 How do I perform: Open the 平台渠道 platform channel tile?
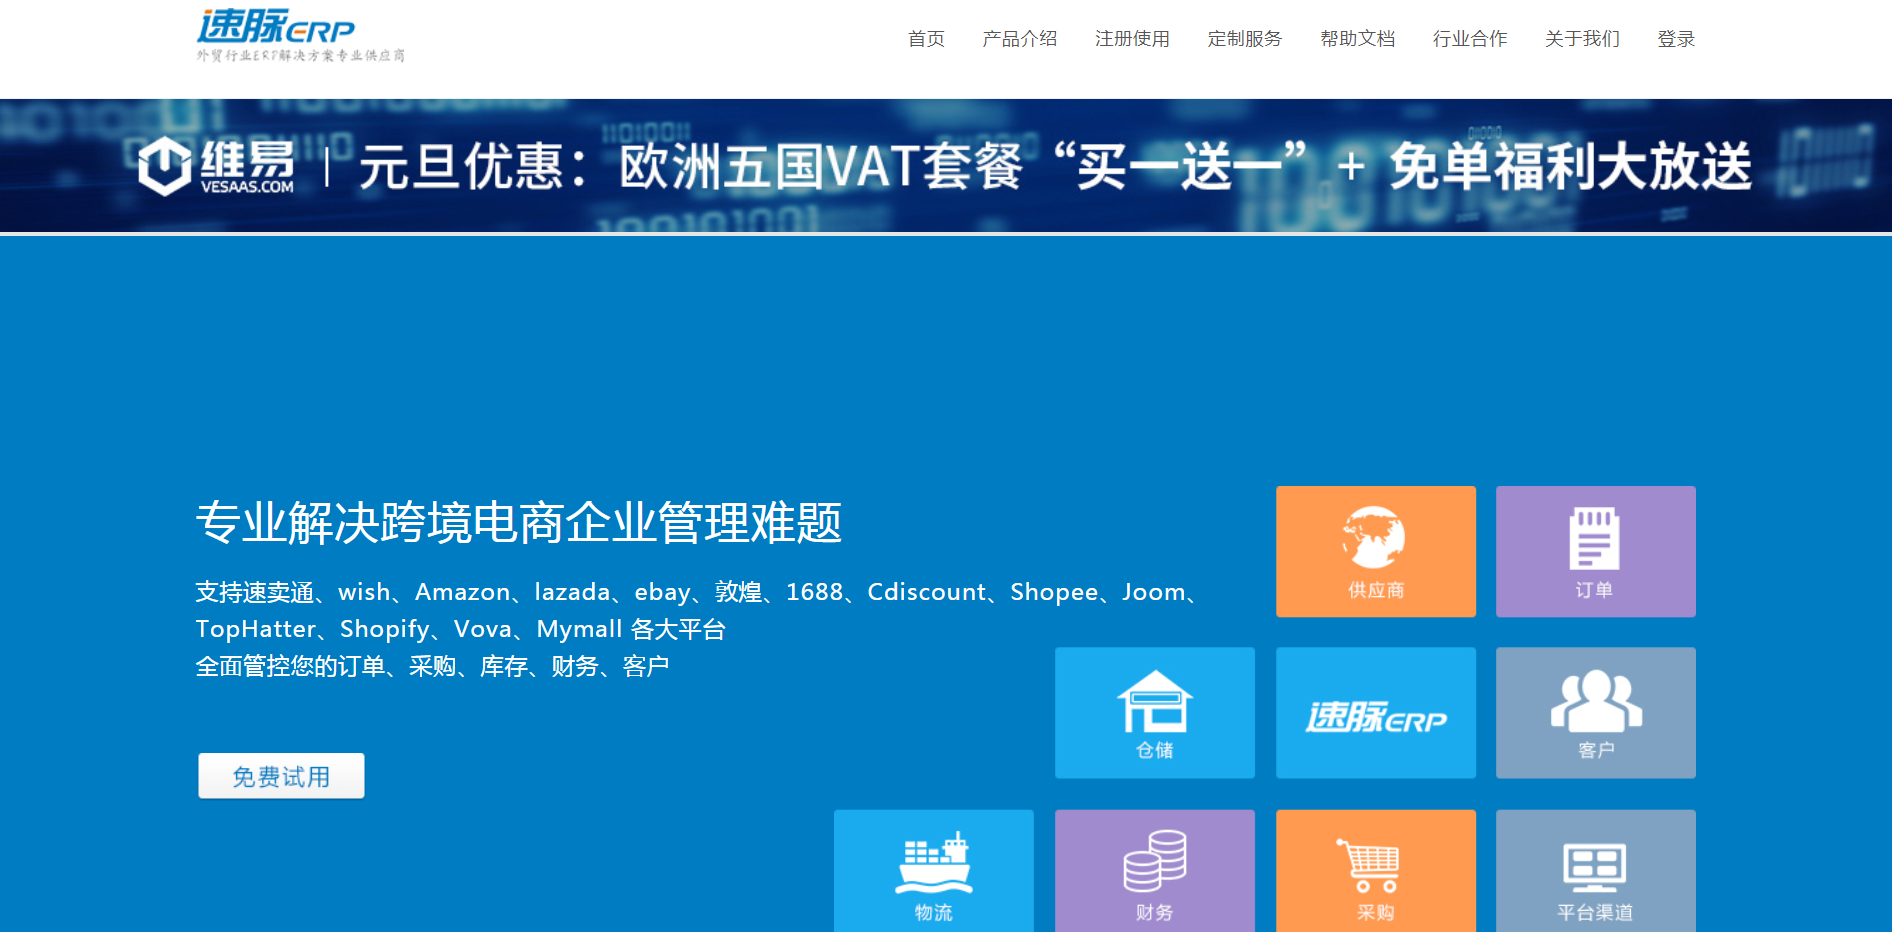tap(1595, 871)
